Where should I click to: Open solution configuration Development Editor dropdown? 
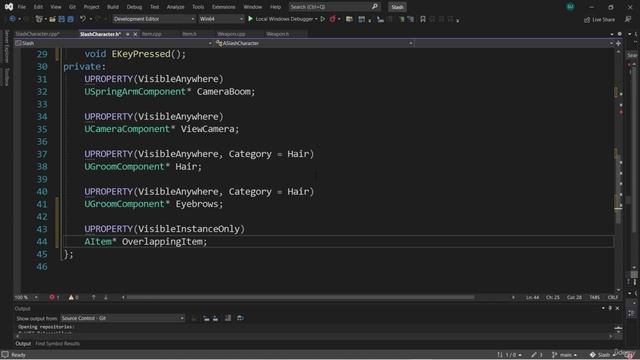(154, 19)
